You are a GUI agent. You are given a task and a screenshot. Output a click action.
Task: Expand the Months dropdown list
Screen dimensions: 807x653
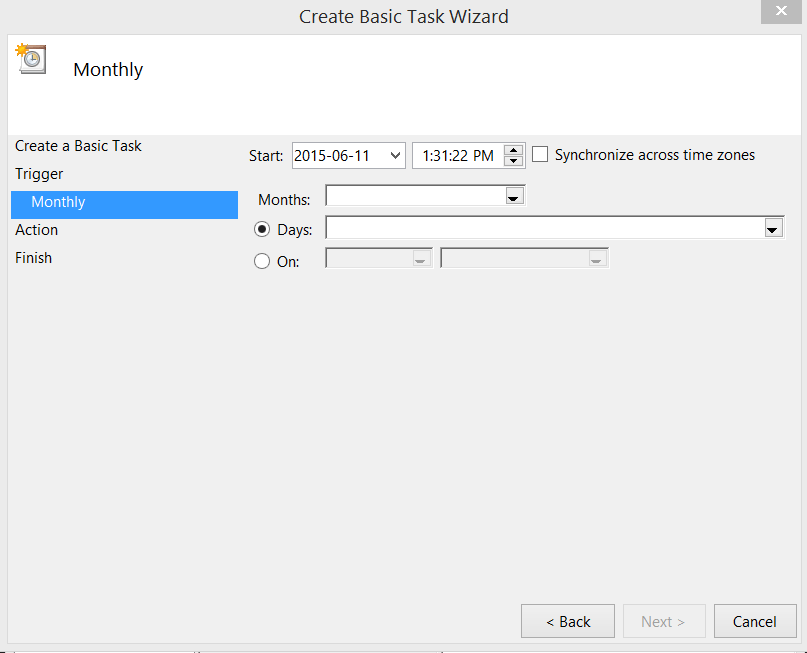point(514,197)
